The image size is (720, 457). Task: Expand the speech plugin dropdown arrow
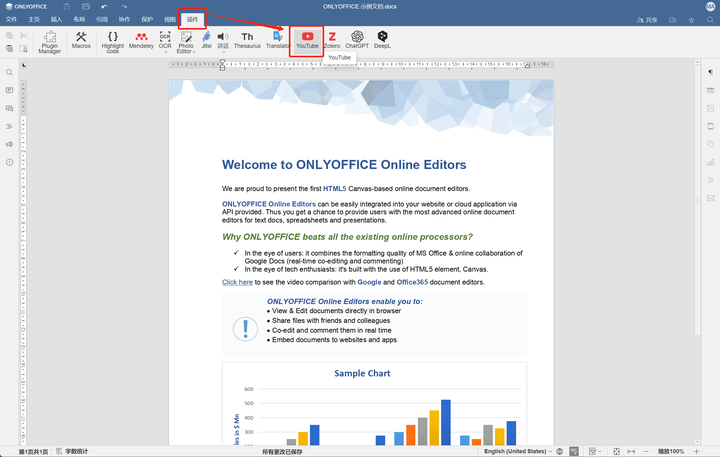223,52
